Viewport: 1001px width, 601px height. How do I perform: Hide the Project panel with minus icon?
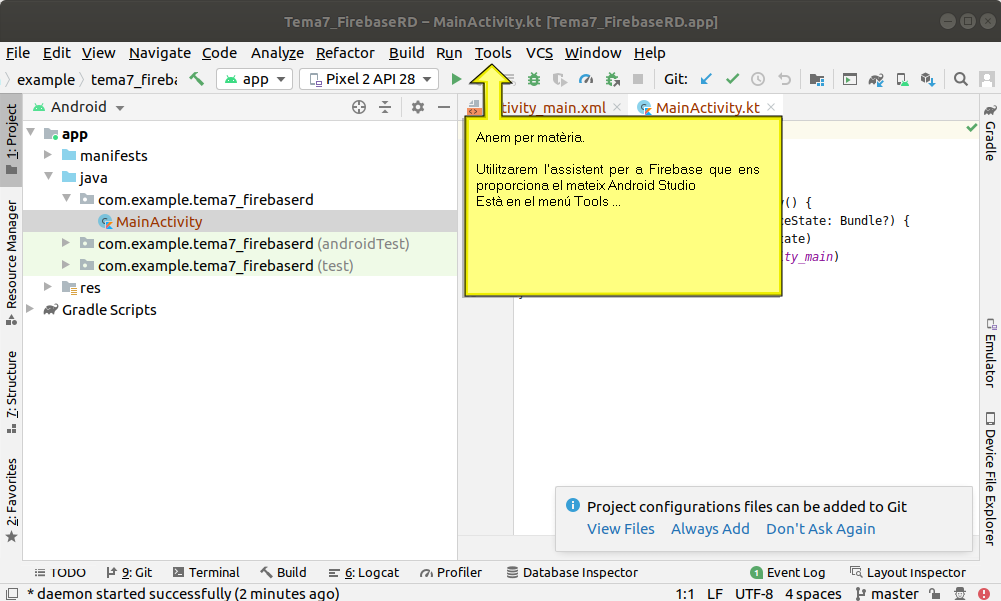[444, 107]
